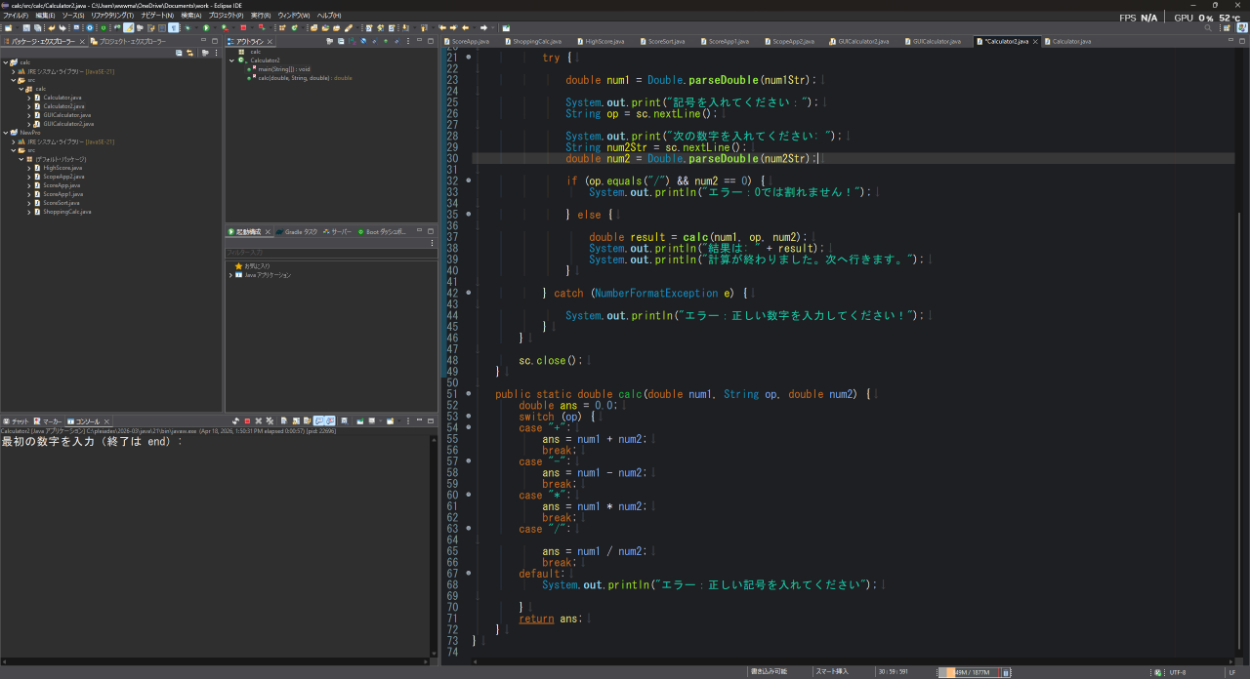Clear the Console output

pos(283,421)
